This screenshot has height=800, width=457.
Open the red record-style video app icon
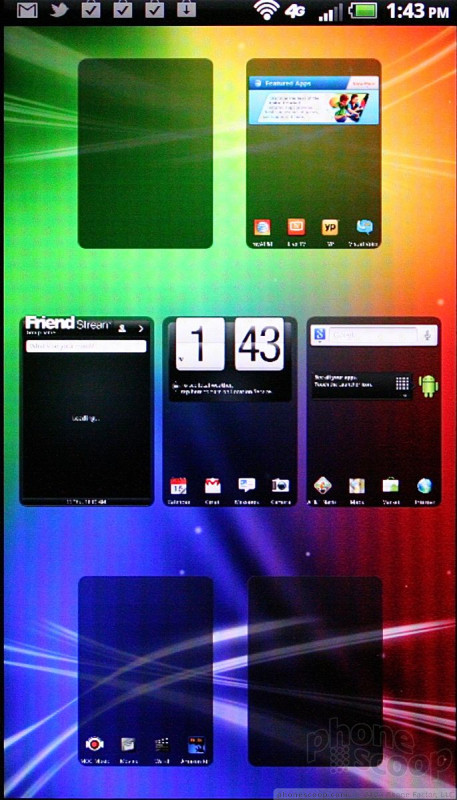pos(94,744)
